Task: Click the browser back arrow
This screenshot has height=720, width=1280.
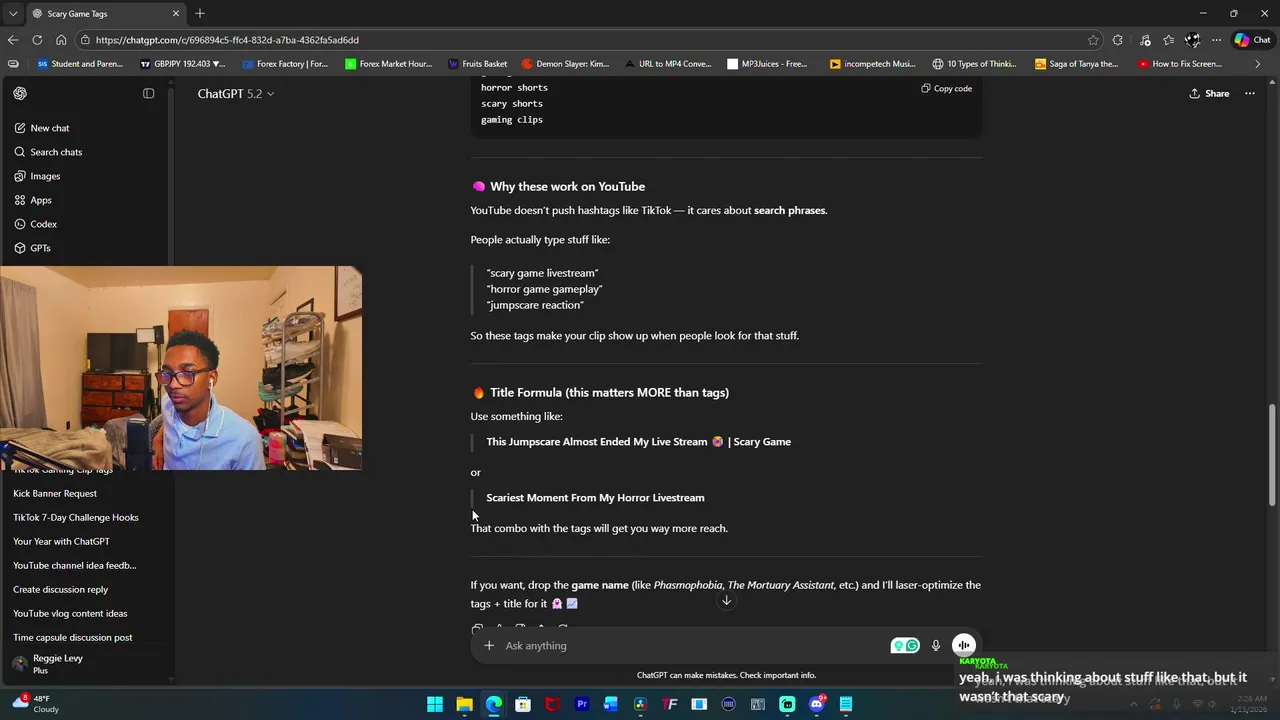Action: tap(13, 40)
